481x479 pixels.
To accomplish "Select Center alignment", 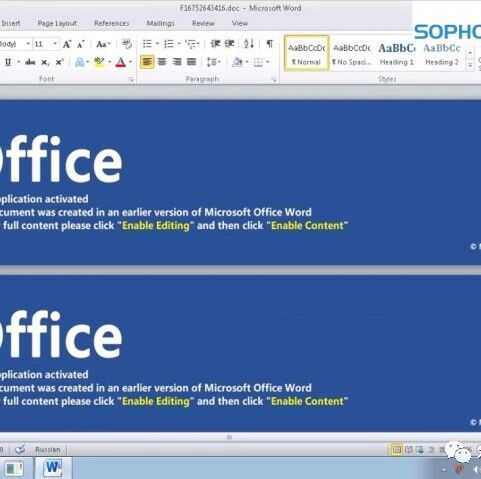I will click(x=162, y=62).
